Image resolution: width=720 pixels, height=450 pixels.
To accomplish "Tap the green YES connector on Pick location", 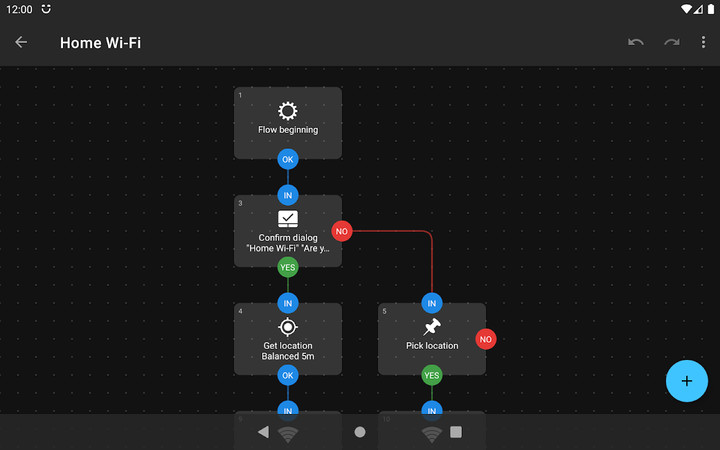I will (432, 375).
